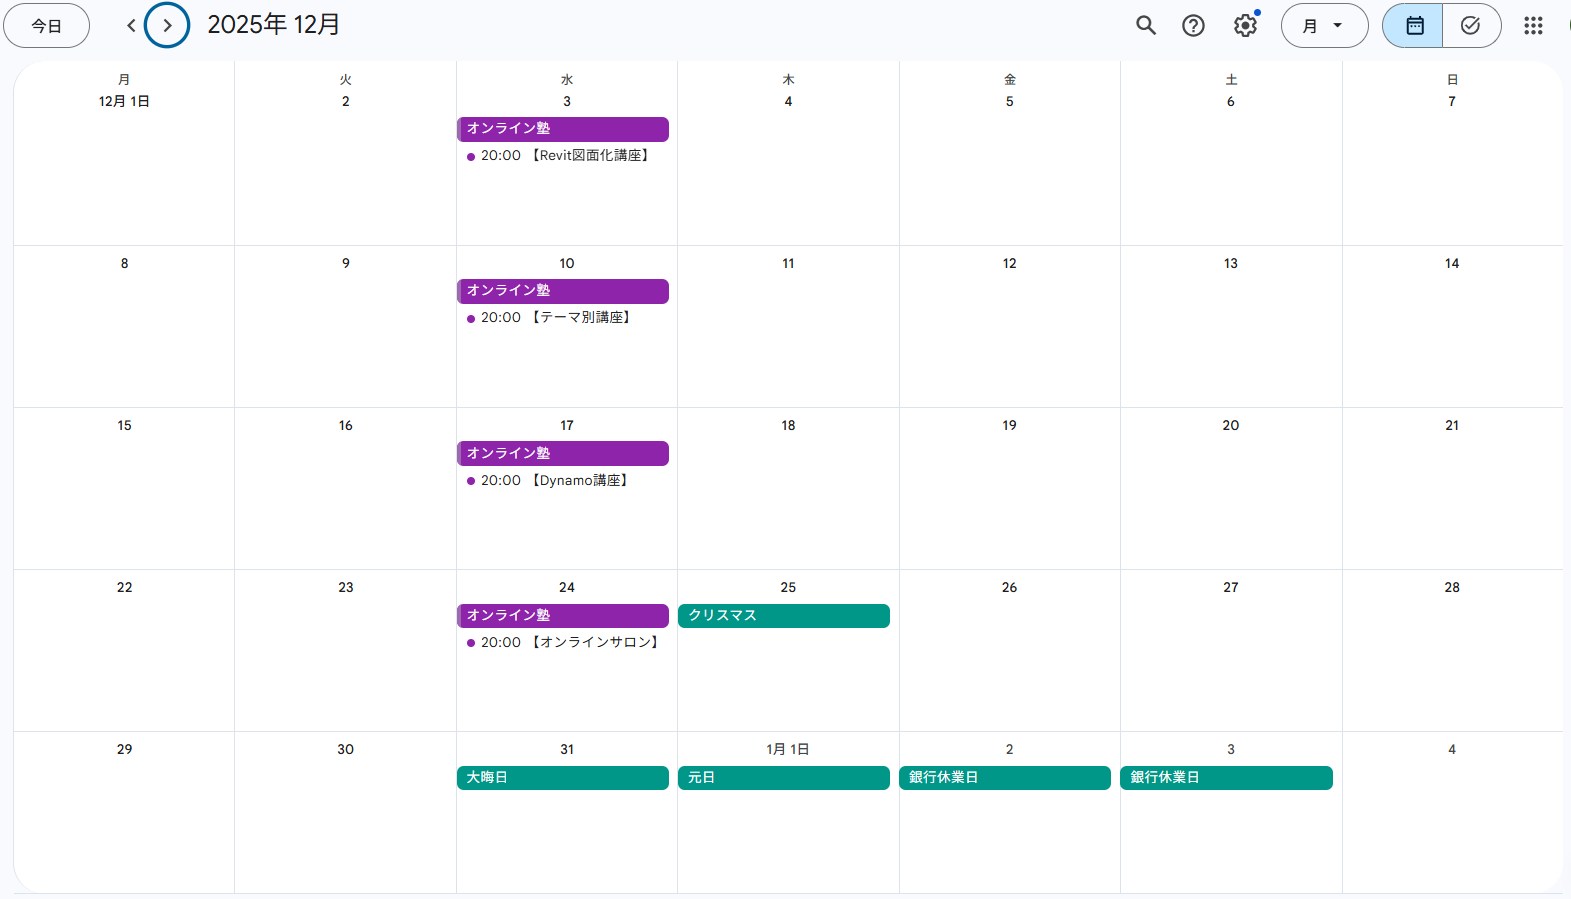Click the date number 19
Viewport: 1571px width, 899px height.
[x=1009, y=426]
